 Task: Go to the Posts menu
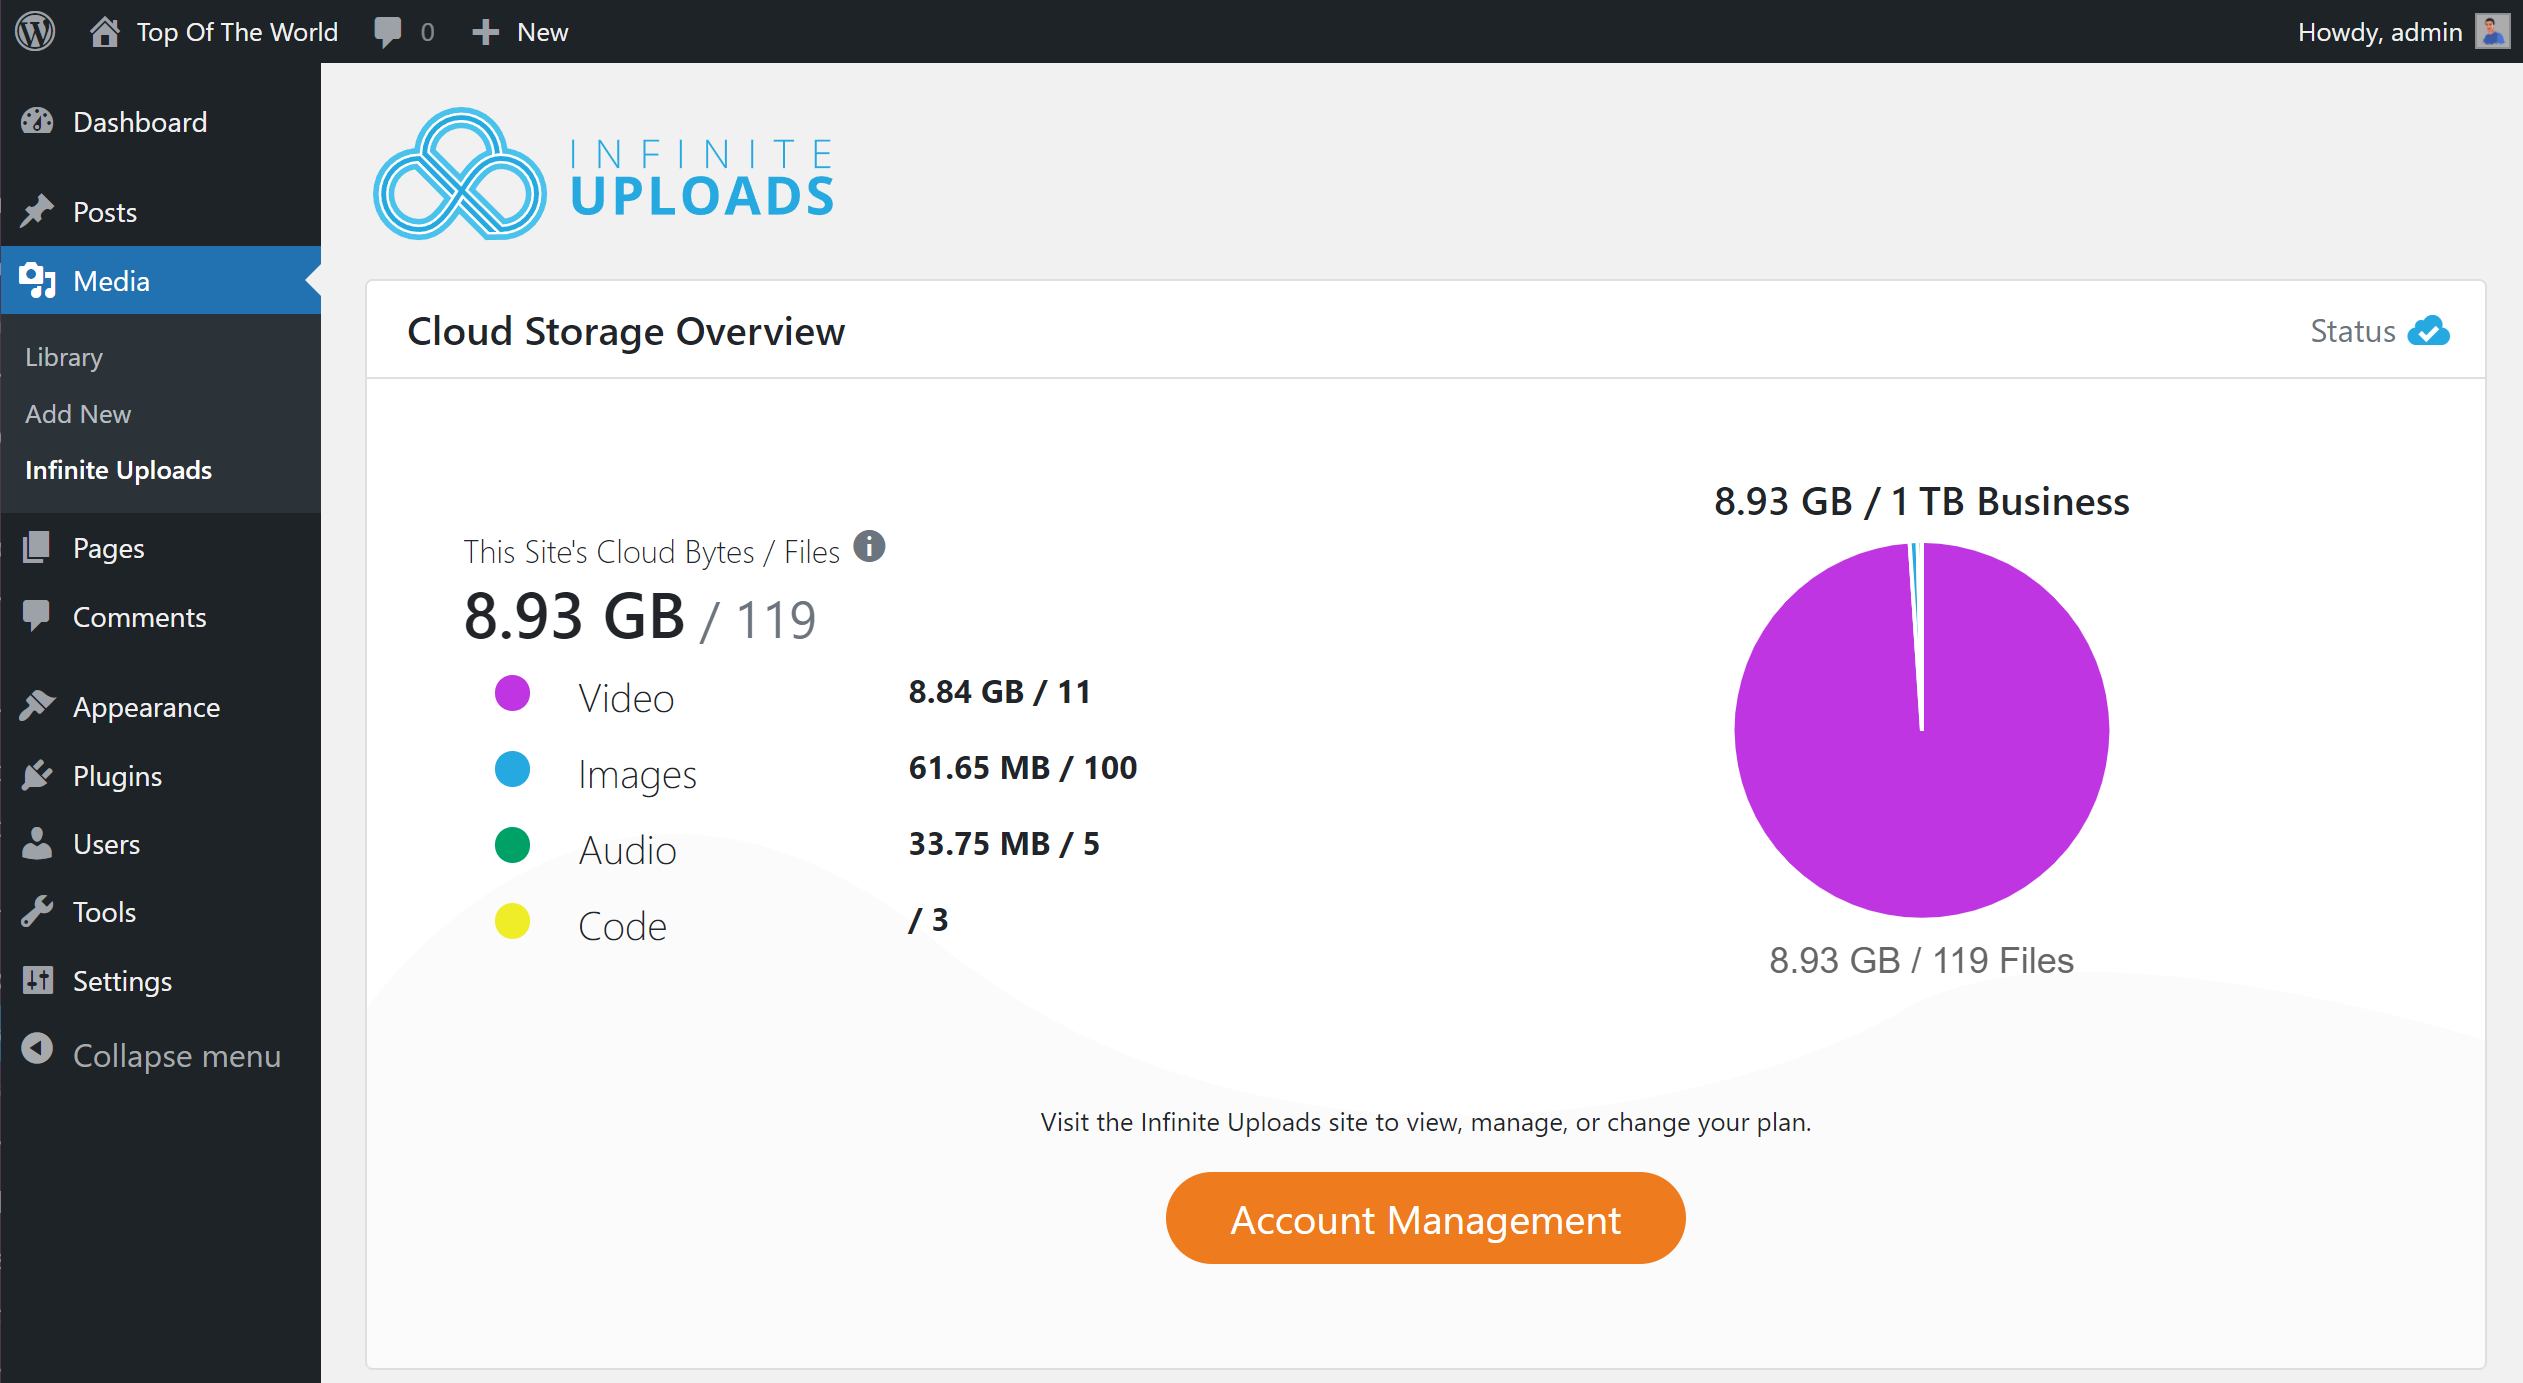(x=160, y=212)
